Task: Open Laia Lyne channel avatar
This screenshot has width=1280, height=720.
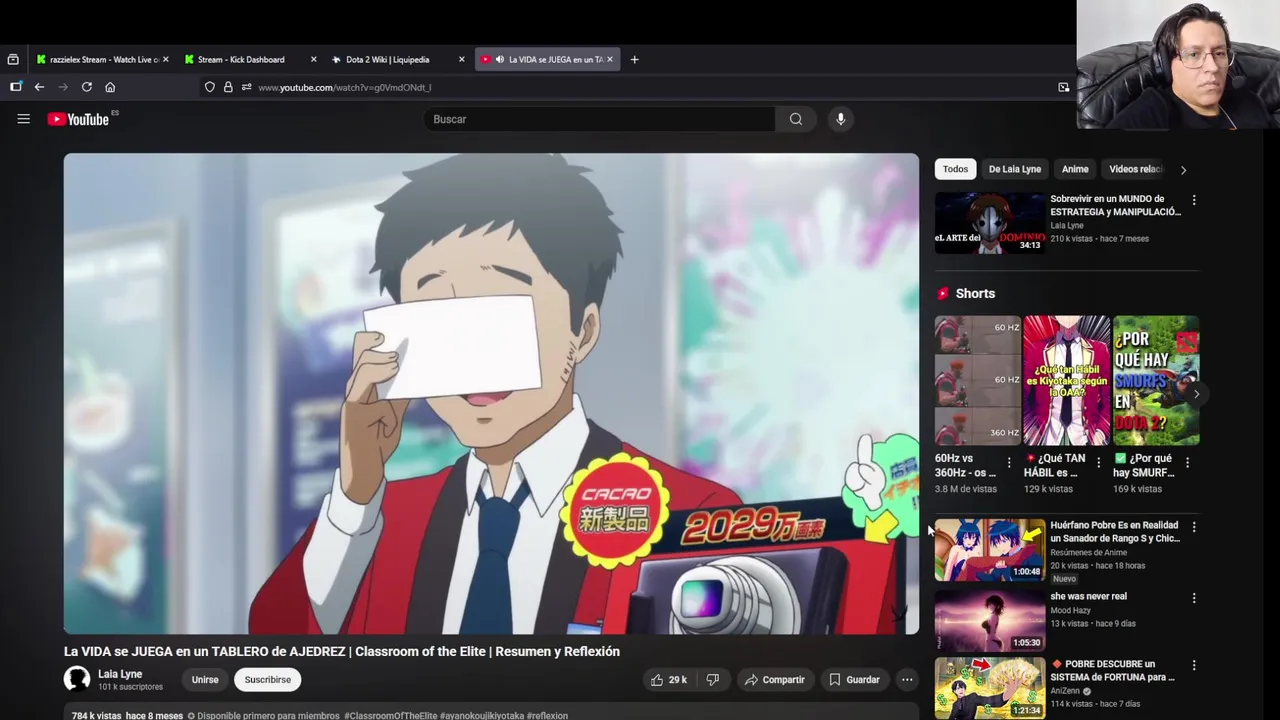Action: coord(77,680)
